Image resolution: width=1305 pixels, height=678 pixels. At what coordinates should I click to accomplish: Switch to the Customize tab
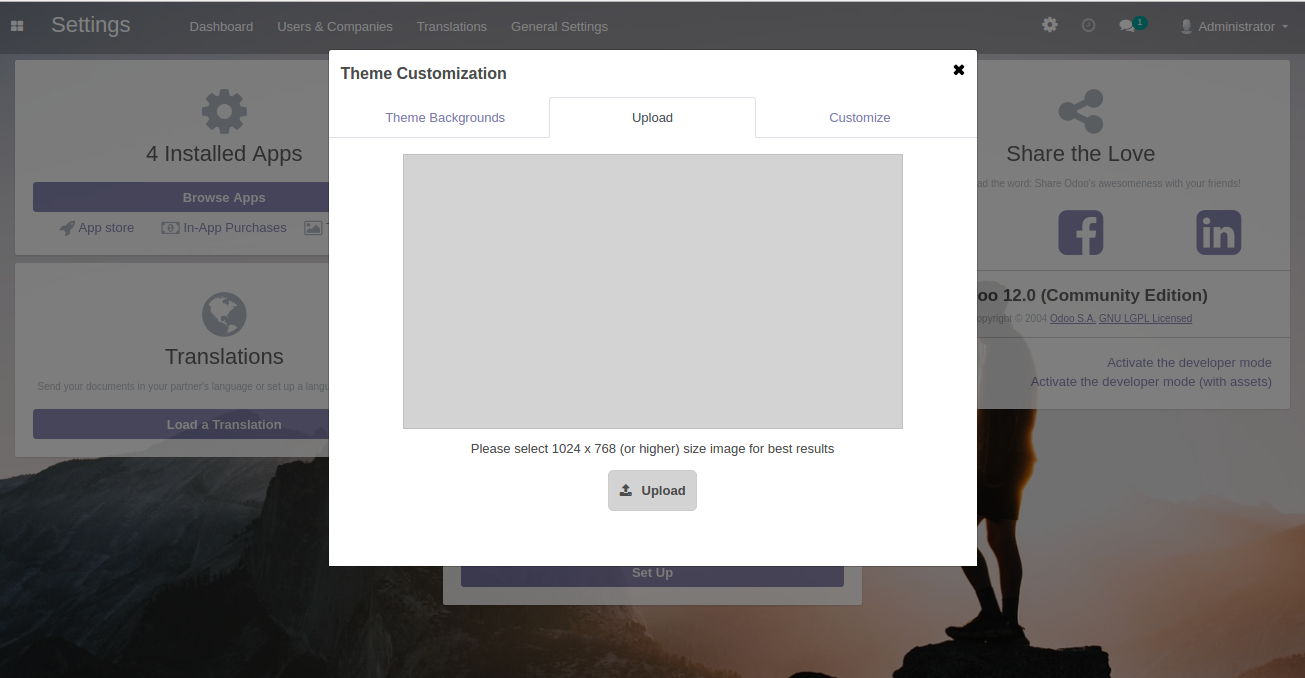(859, 118)
